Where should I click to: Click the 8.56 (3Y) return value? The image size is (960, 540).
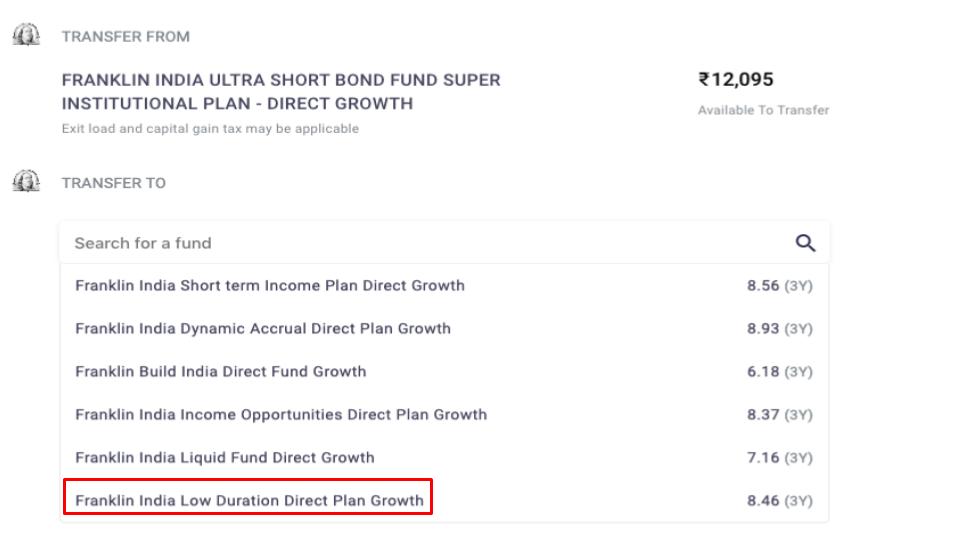(779, 286)
